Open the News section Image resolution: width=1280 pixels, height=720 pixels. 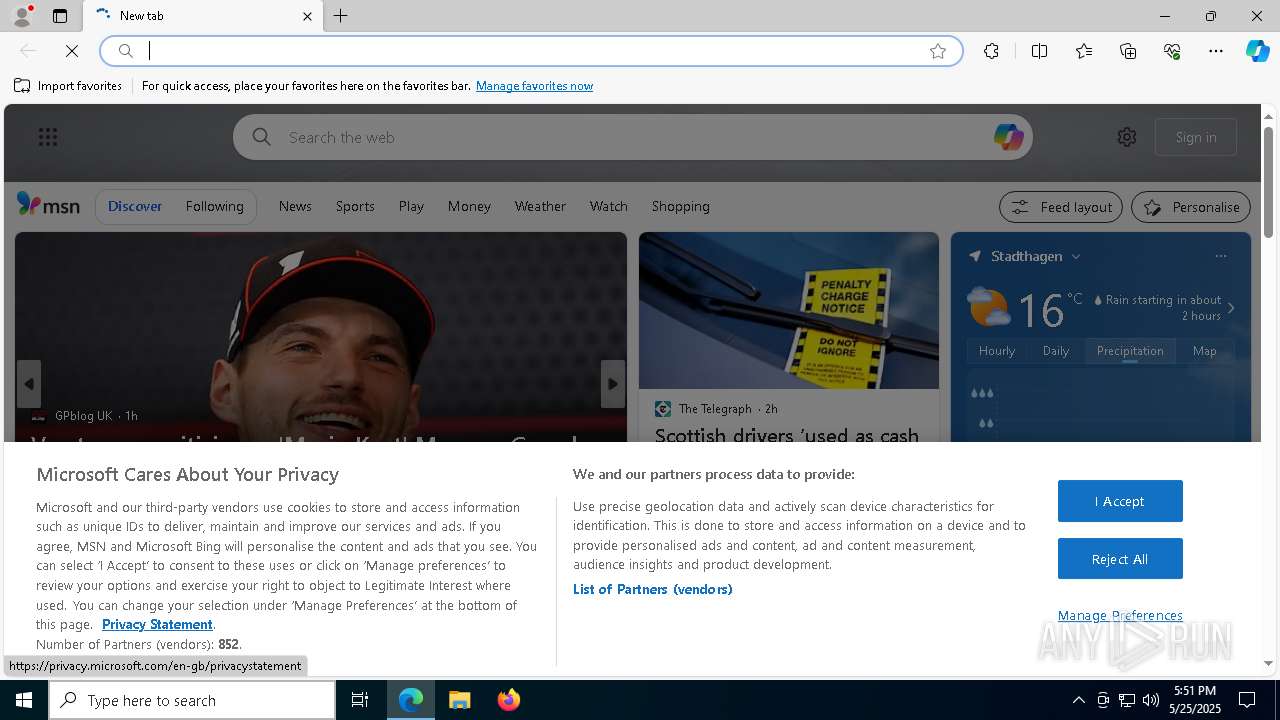coord(295,206)
